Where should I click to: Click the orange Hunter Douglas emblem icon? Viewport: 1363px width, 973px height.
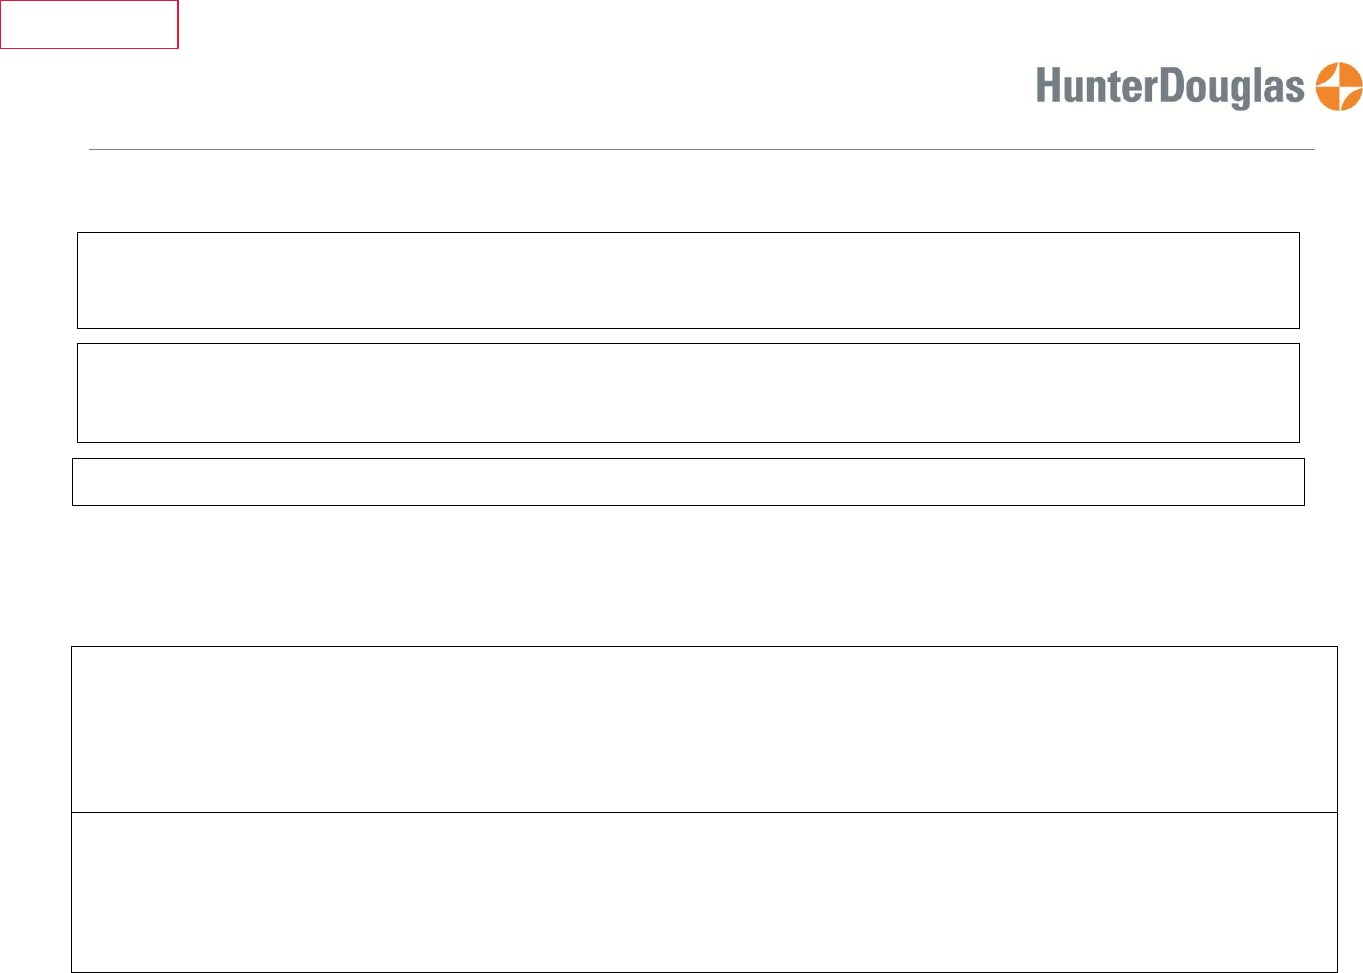coord(1339,86)
